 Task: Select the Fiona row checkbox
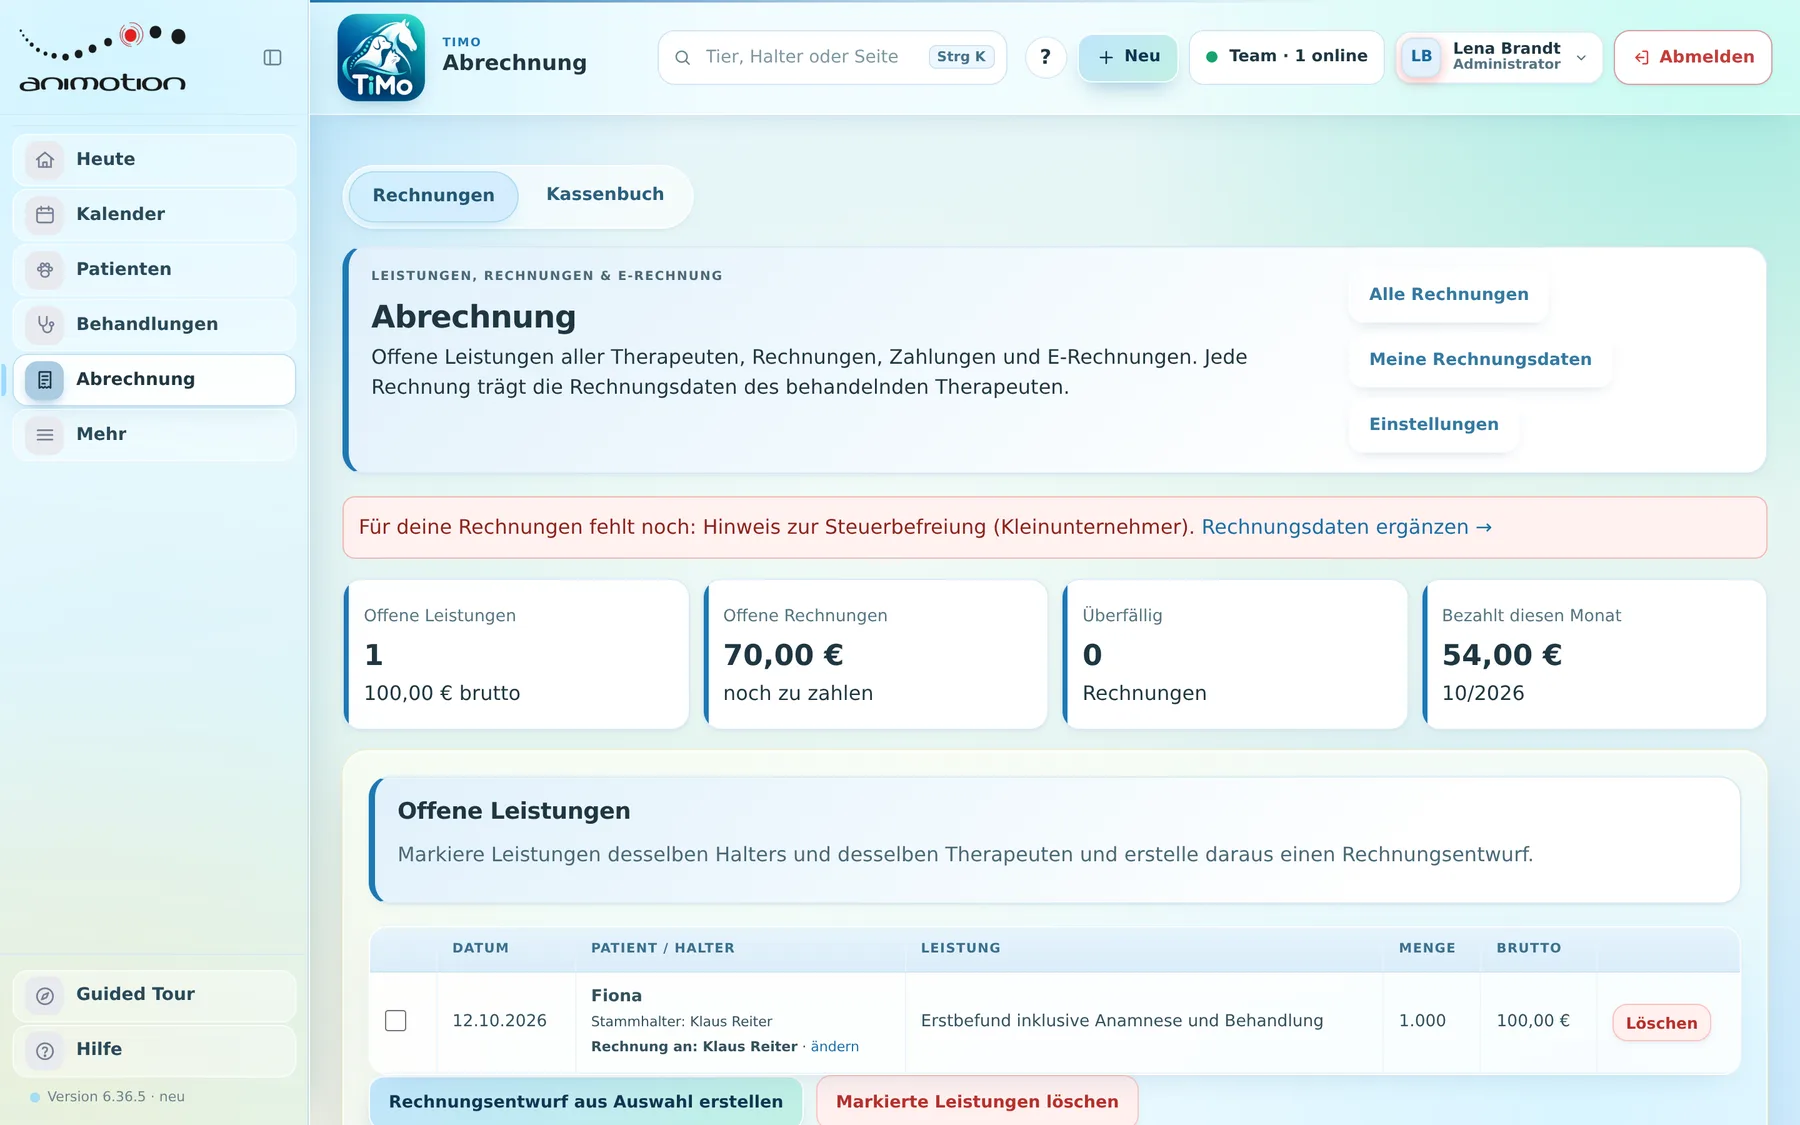396,1020
